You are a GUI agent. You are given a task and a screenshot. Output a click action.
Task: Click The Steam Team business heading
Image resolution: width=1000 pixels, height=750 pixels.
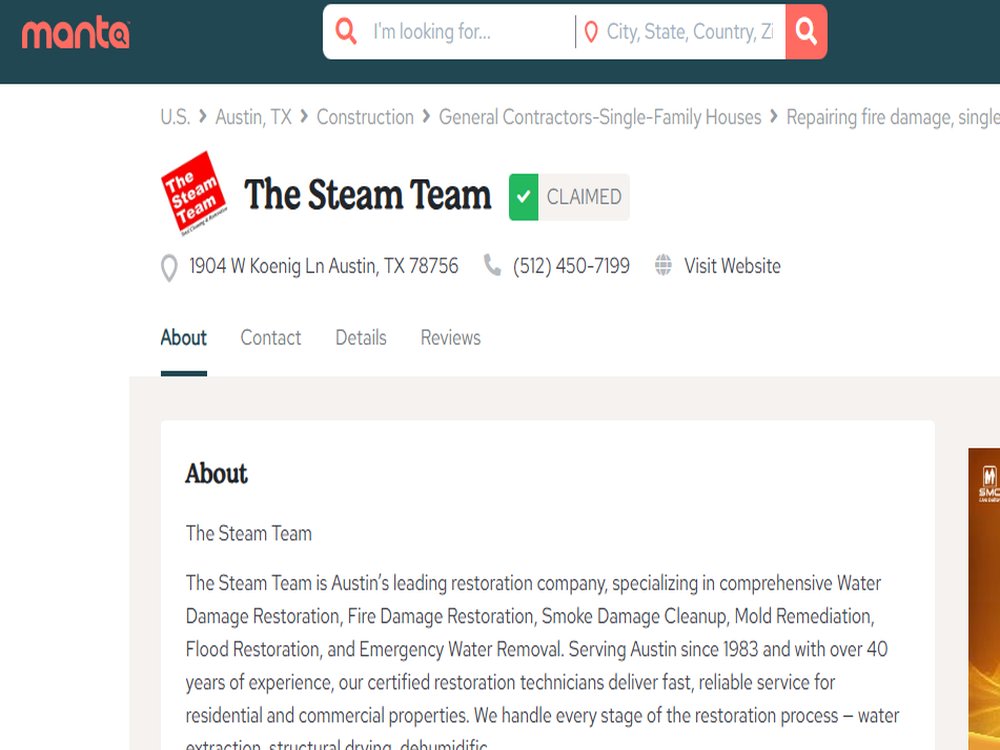(367, 195)
